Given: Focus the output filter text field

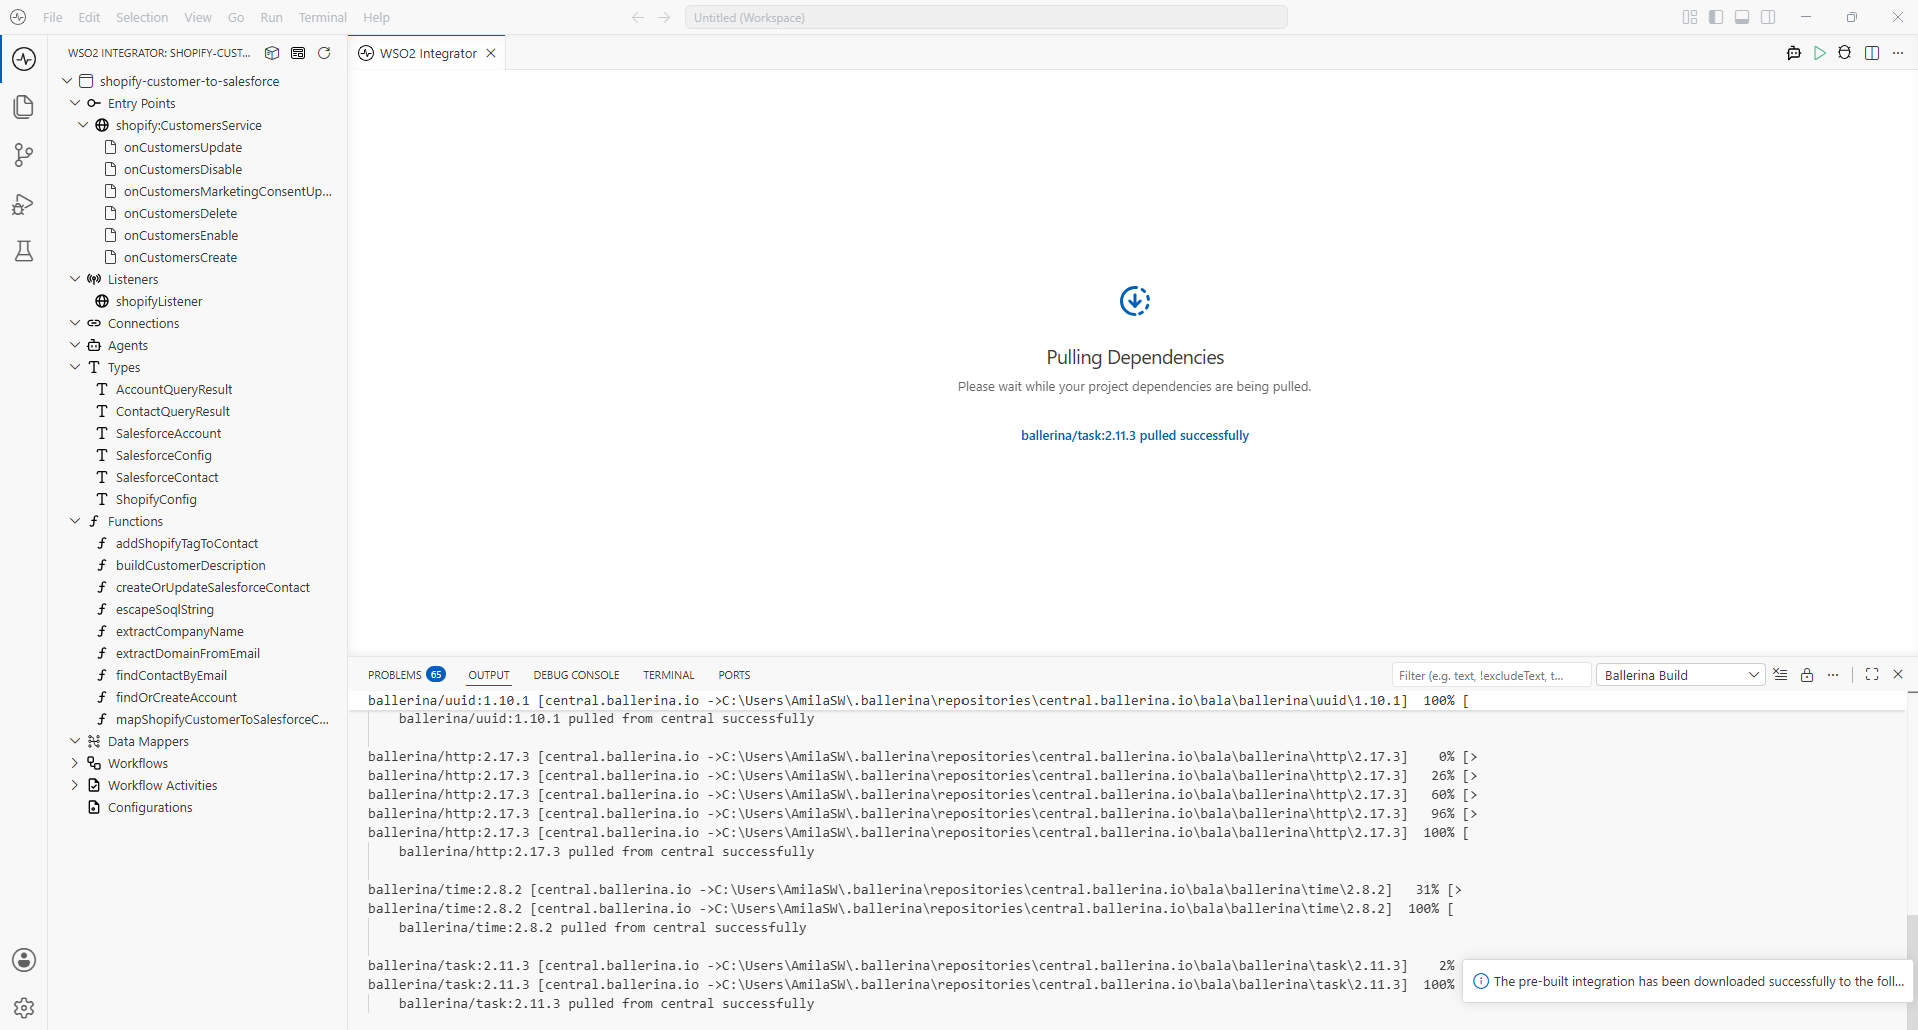Looking at the screenshot, I should 1491,675.
